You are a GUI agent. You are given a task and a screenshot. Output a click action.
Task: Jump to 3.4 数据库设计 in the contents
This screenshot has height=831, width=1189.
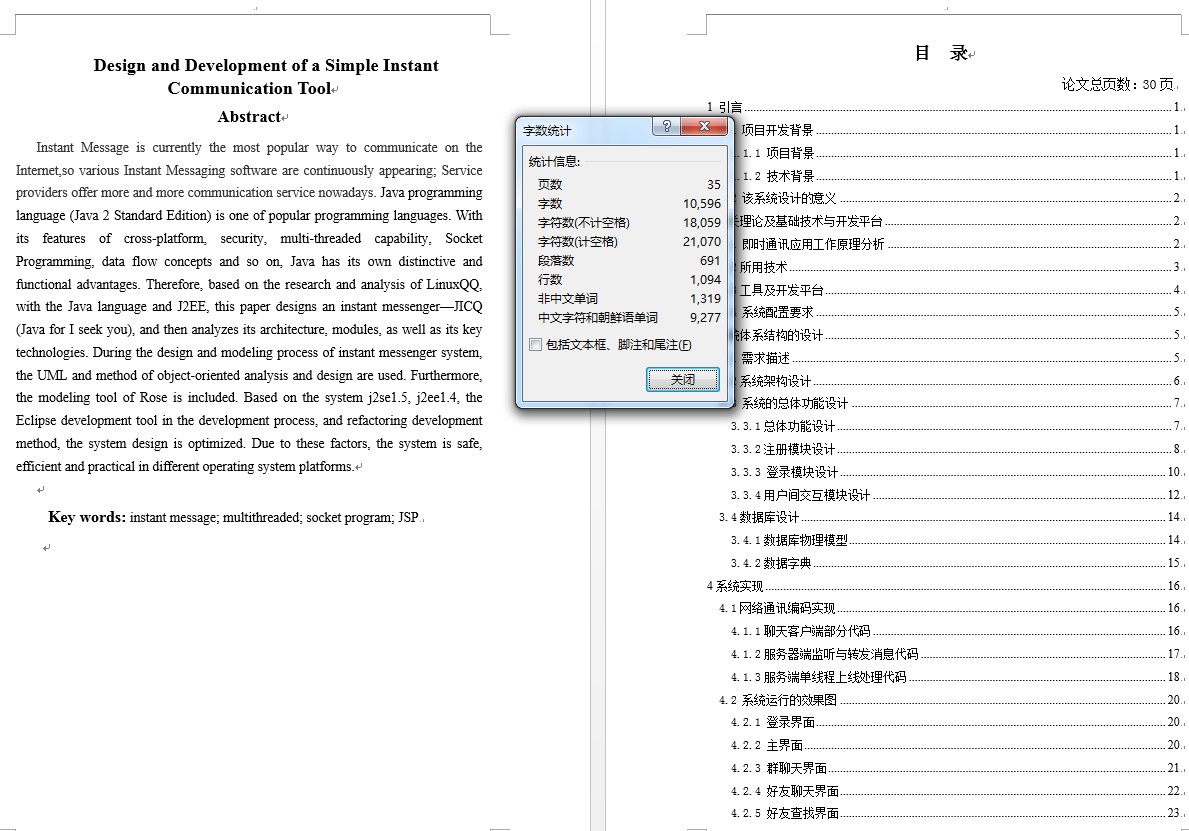tap(949, 517)
